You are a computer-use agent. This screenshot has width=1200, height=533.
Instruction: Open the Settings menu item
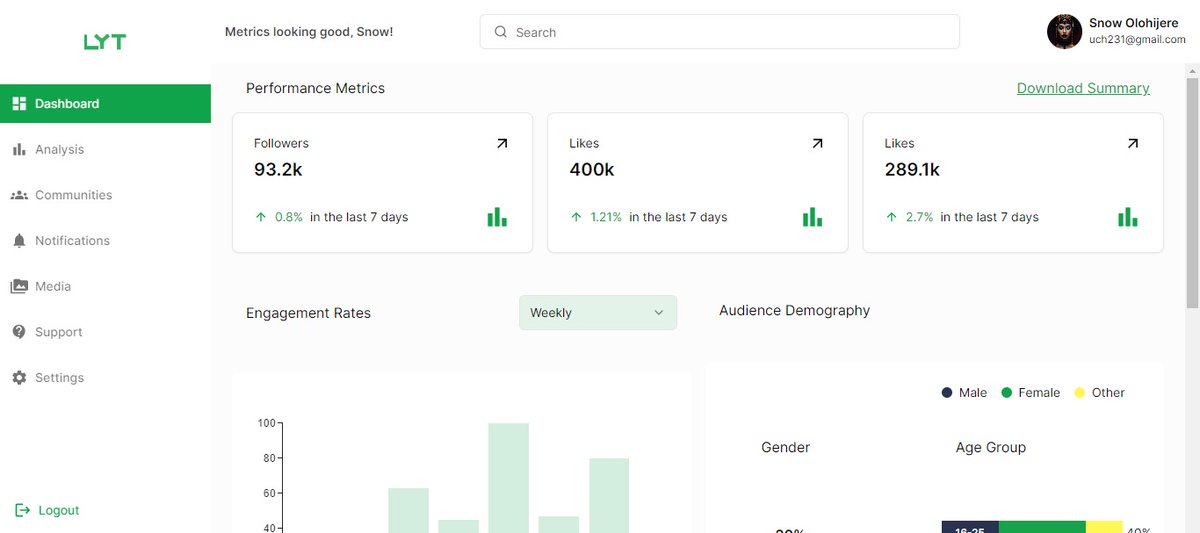[x=105, y=378]
